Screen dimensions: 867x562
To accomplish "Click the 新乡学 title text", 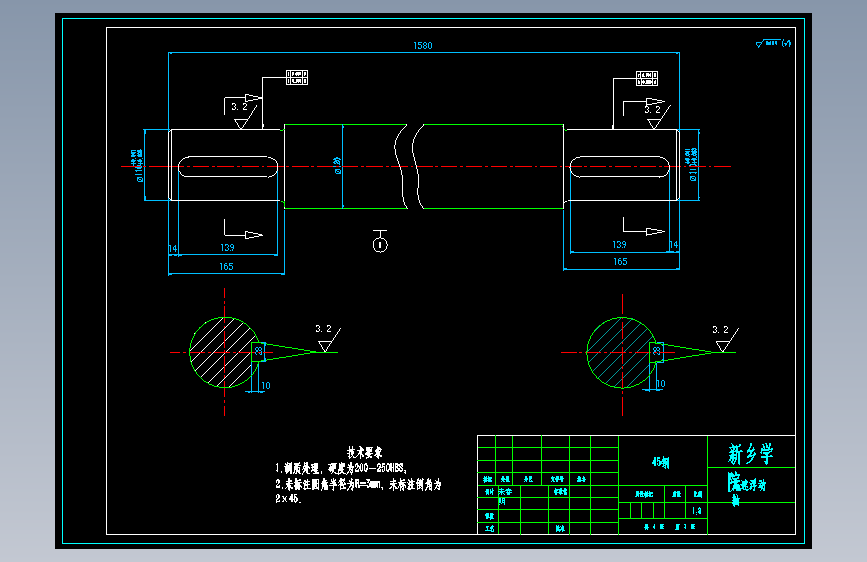I will [751, 454].
